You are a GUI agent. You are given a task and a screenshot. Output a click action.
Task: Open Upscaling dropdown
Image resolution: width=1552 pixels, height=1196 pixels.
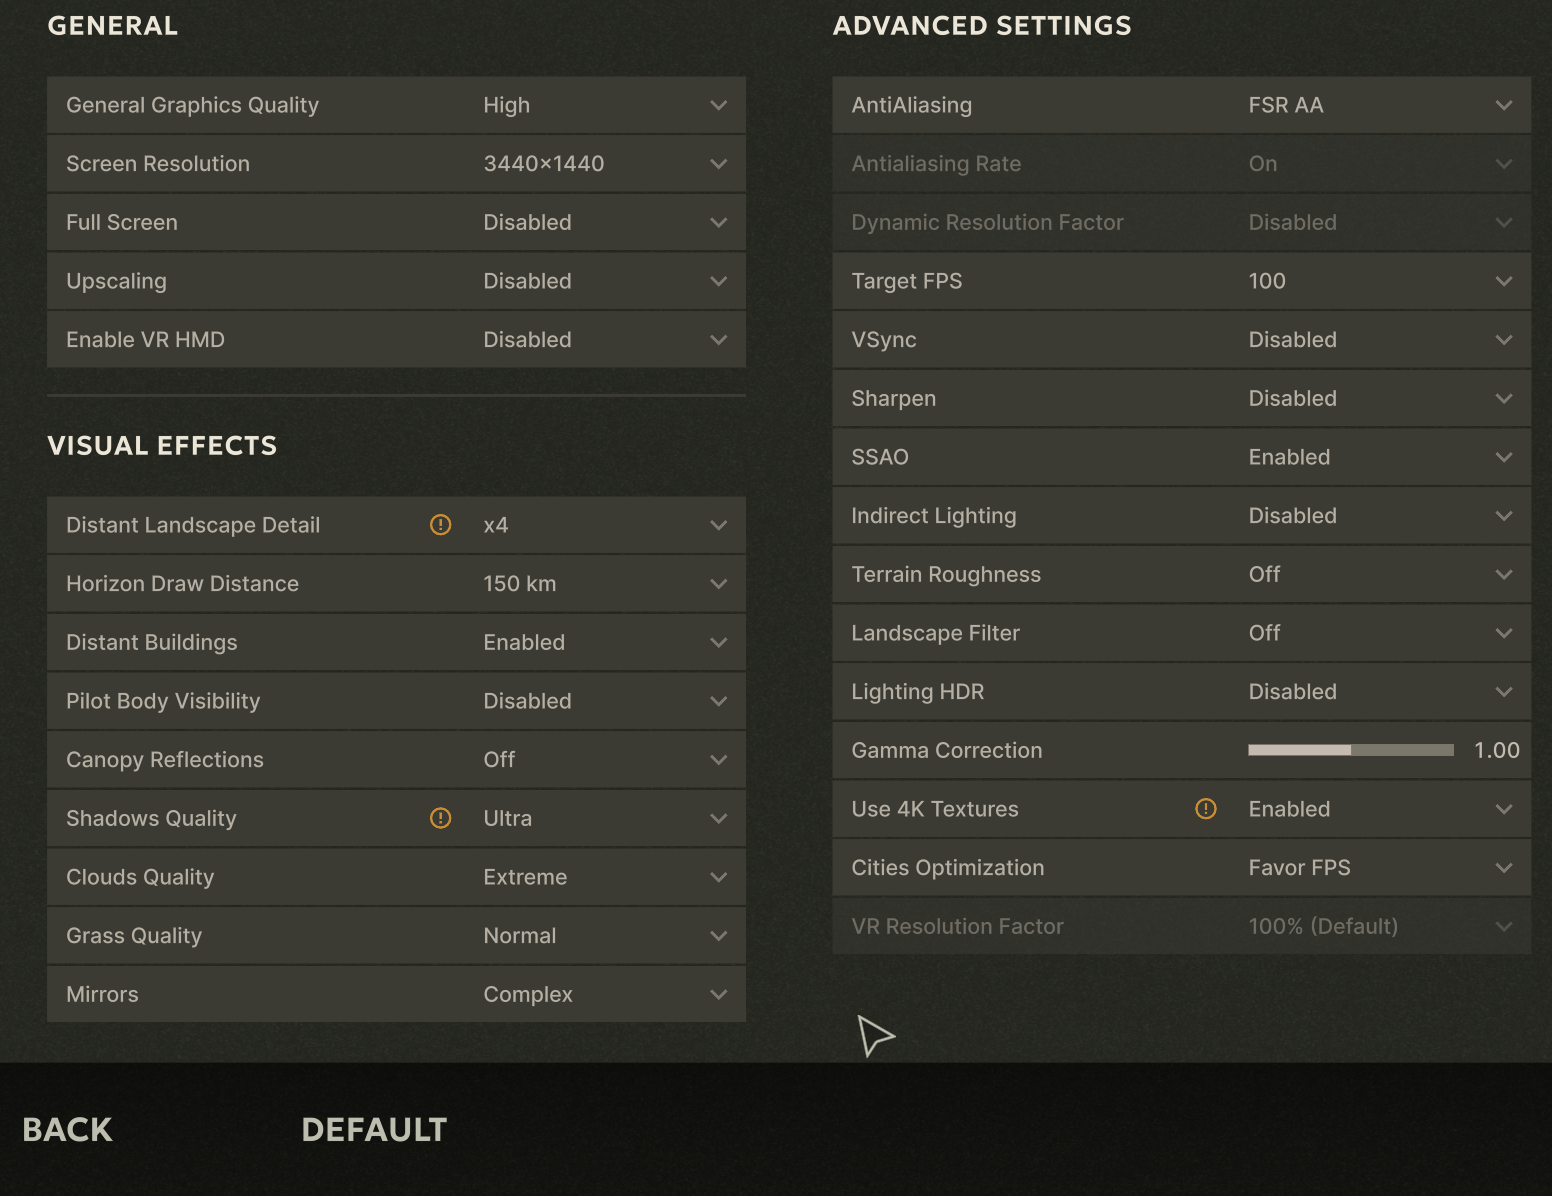(x=396, y=281)
